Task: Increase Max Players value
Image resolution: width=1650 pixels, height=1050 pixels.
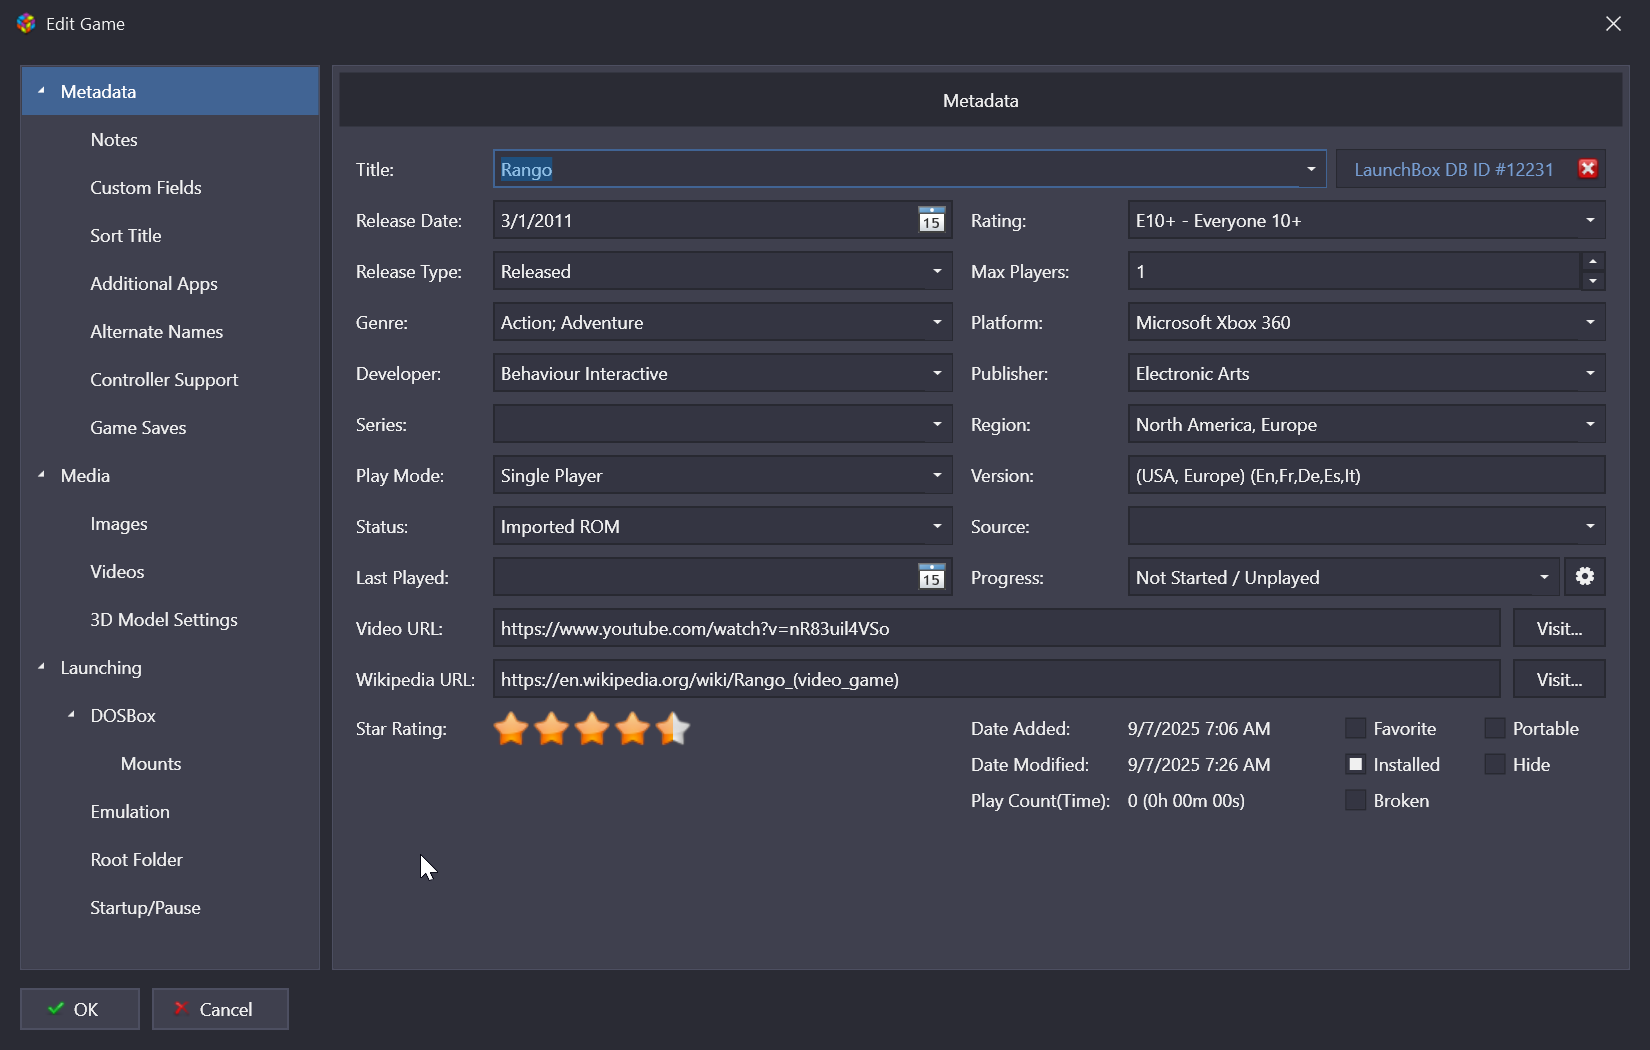Action: tap(1593, 262)
